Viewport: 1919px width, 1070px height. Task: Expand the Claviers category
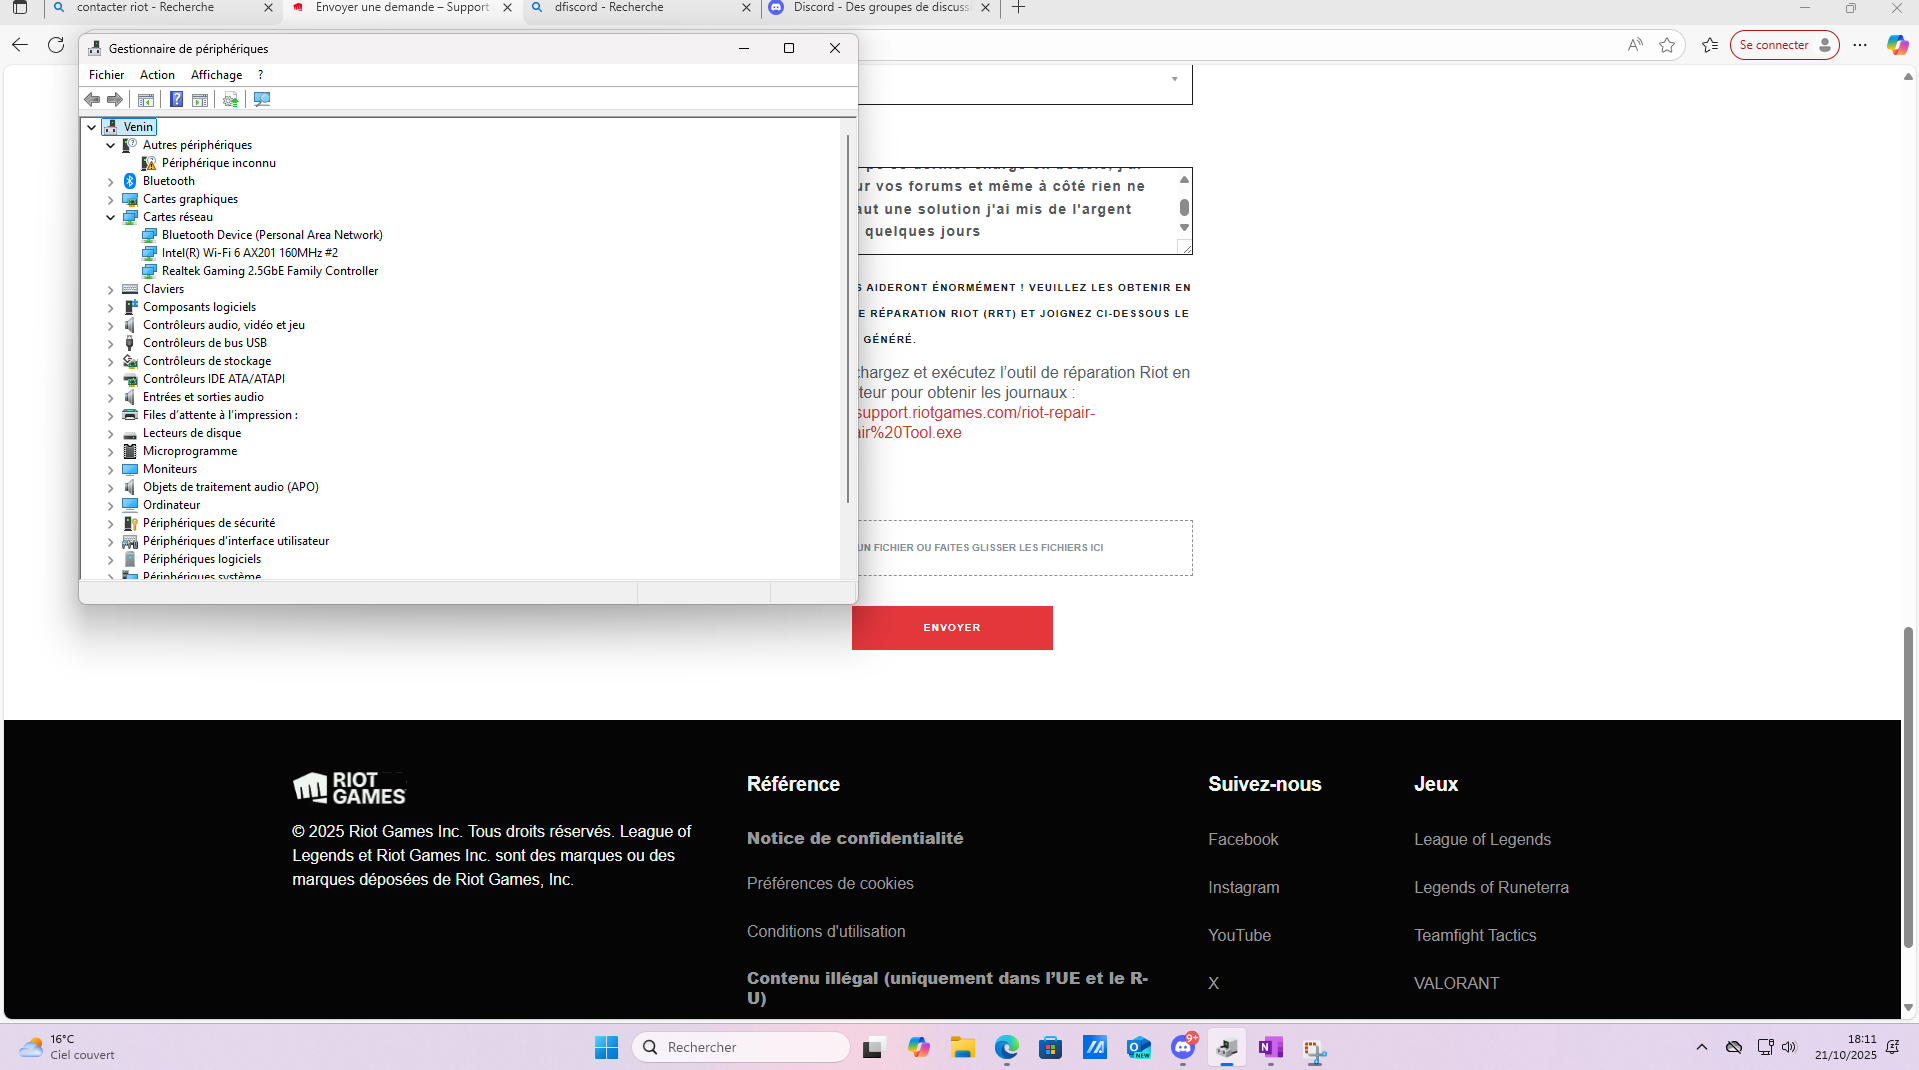click(111, 289)
